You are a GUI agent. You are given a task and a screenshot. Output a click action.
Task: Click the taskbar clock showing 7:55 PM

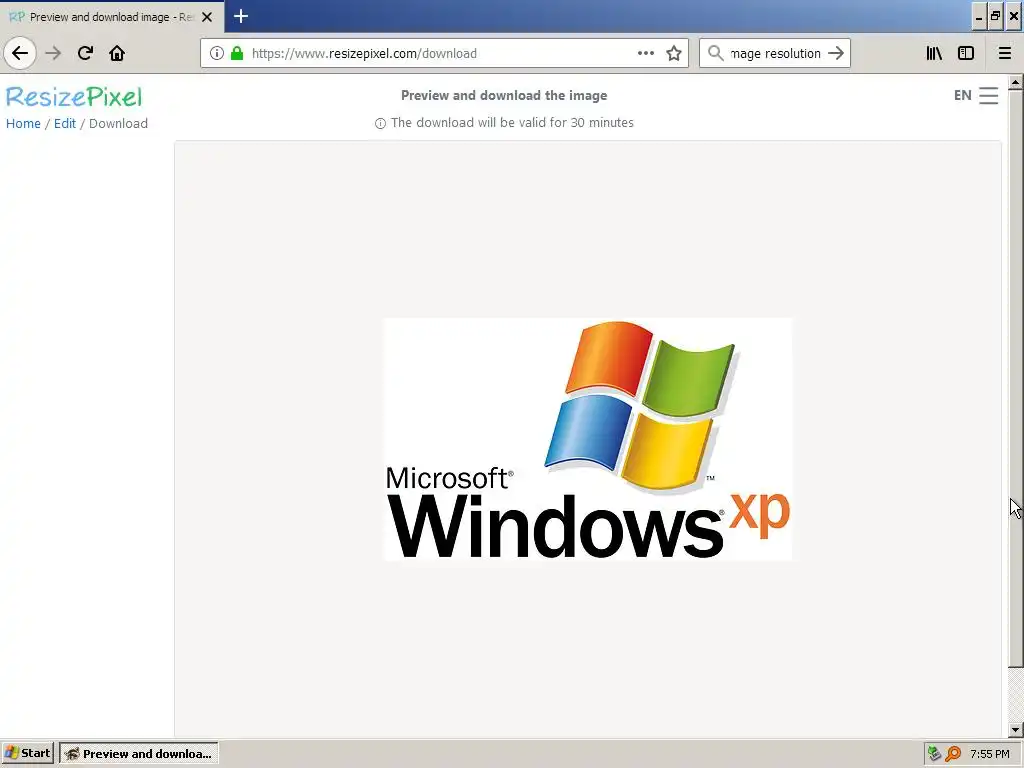[x=990, y=754]
